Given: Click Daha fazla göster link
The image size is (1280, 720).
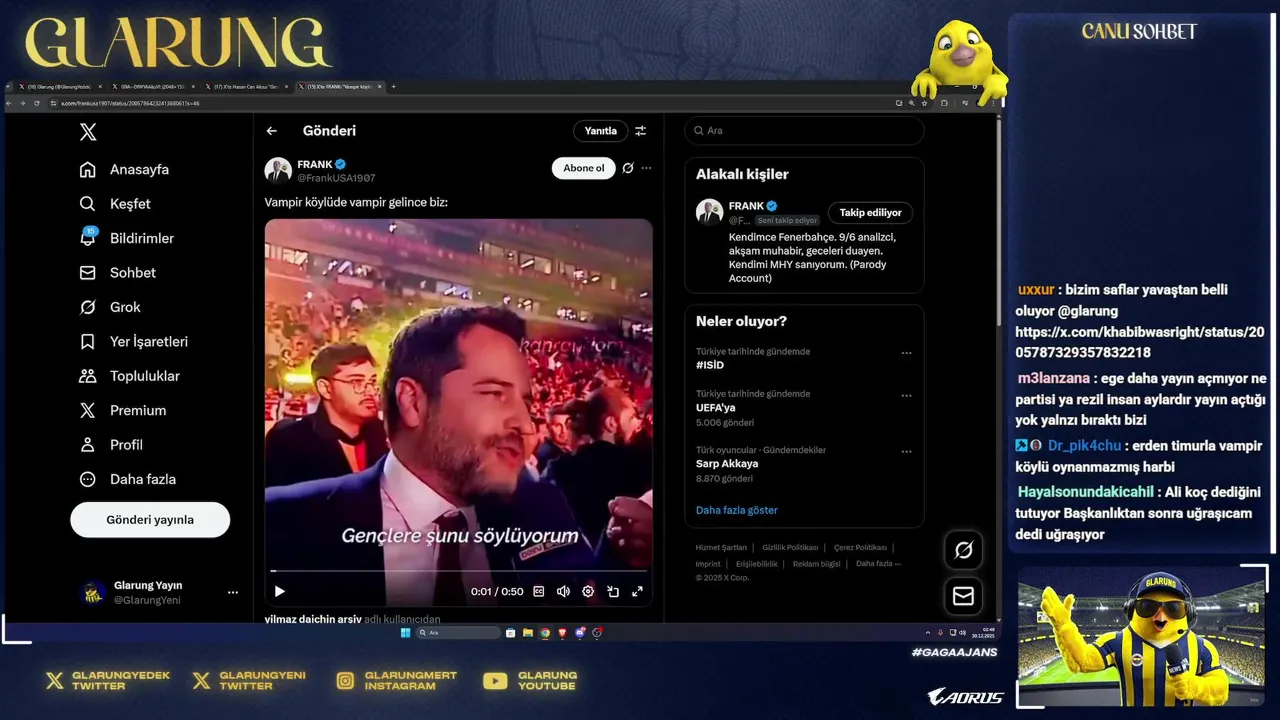Looking at the screenshot, I should [737, 510].
